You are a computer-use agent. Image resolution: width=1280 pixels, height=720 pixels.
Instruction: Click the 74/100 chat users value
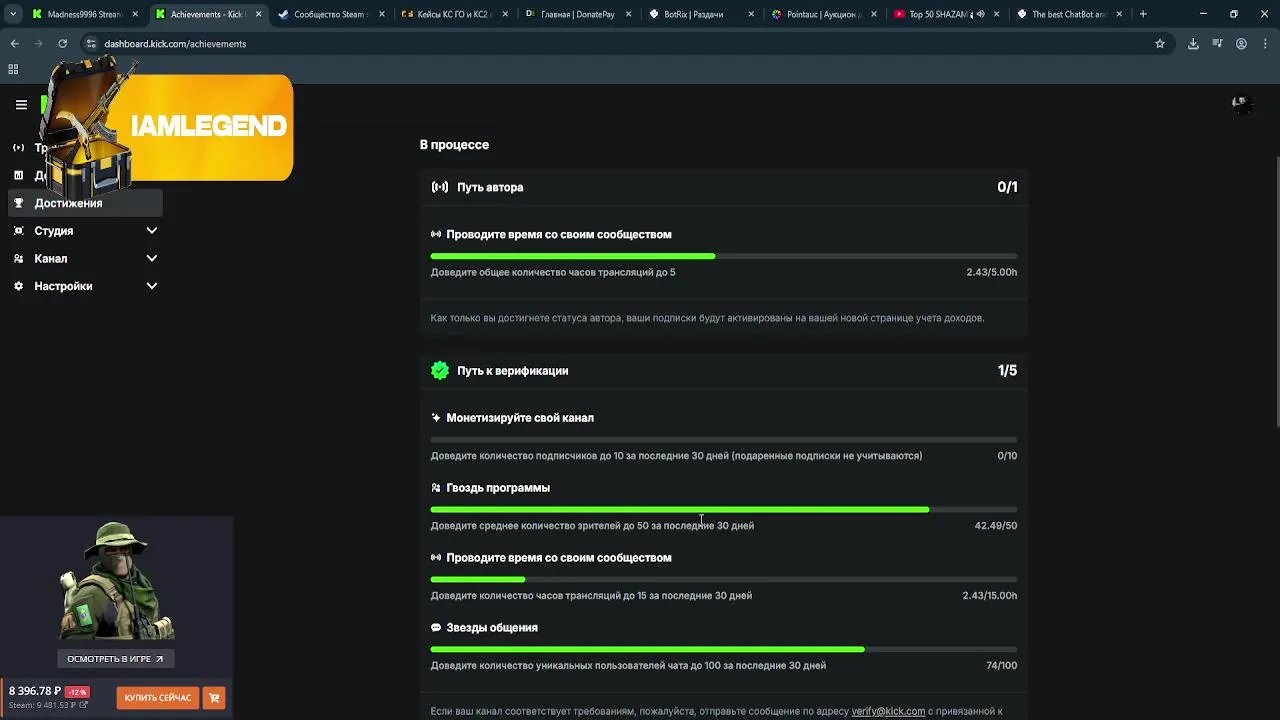[1001, 666]
